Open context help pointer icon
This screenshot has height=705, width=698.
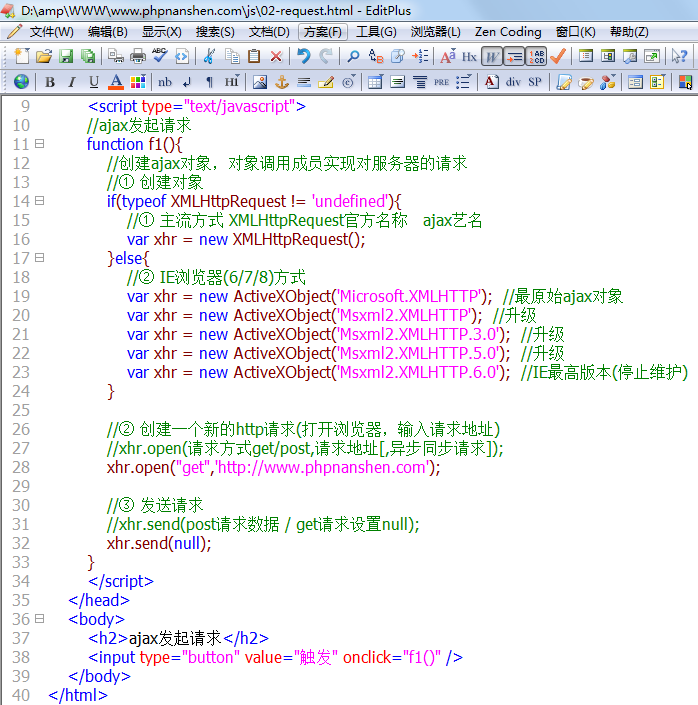click(679, 56)
